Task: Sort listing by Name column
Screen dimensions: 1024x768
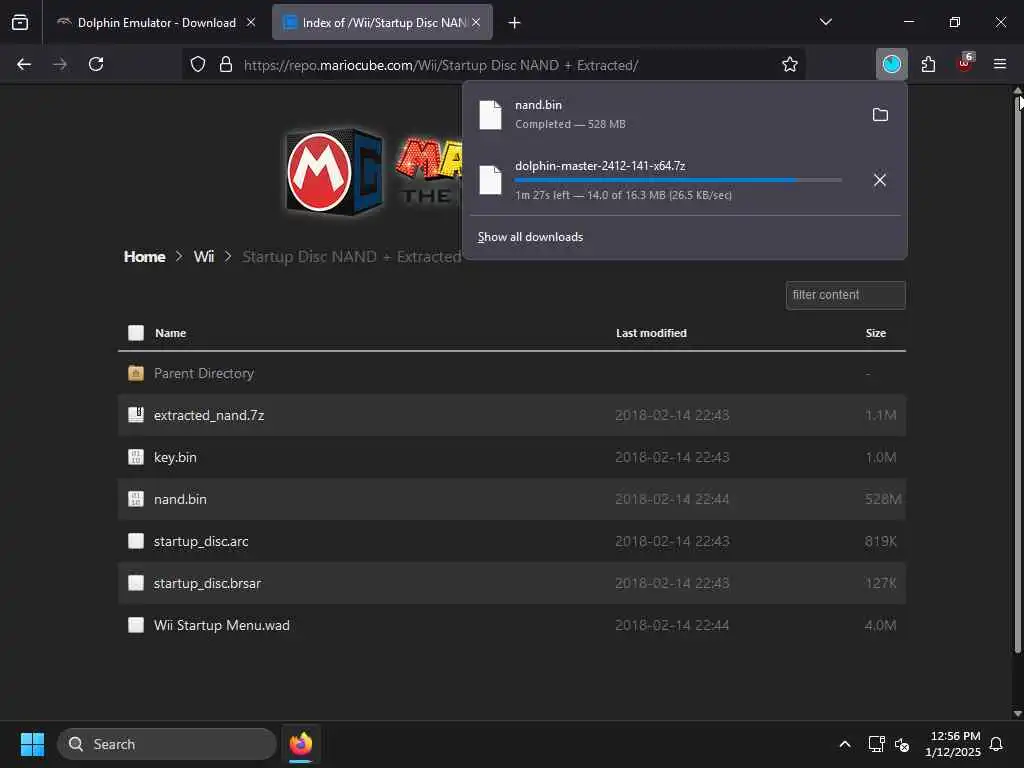Action: 170,333
